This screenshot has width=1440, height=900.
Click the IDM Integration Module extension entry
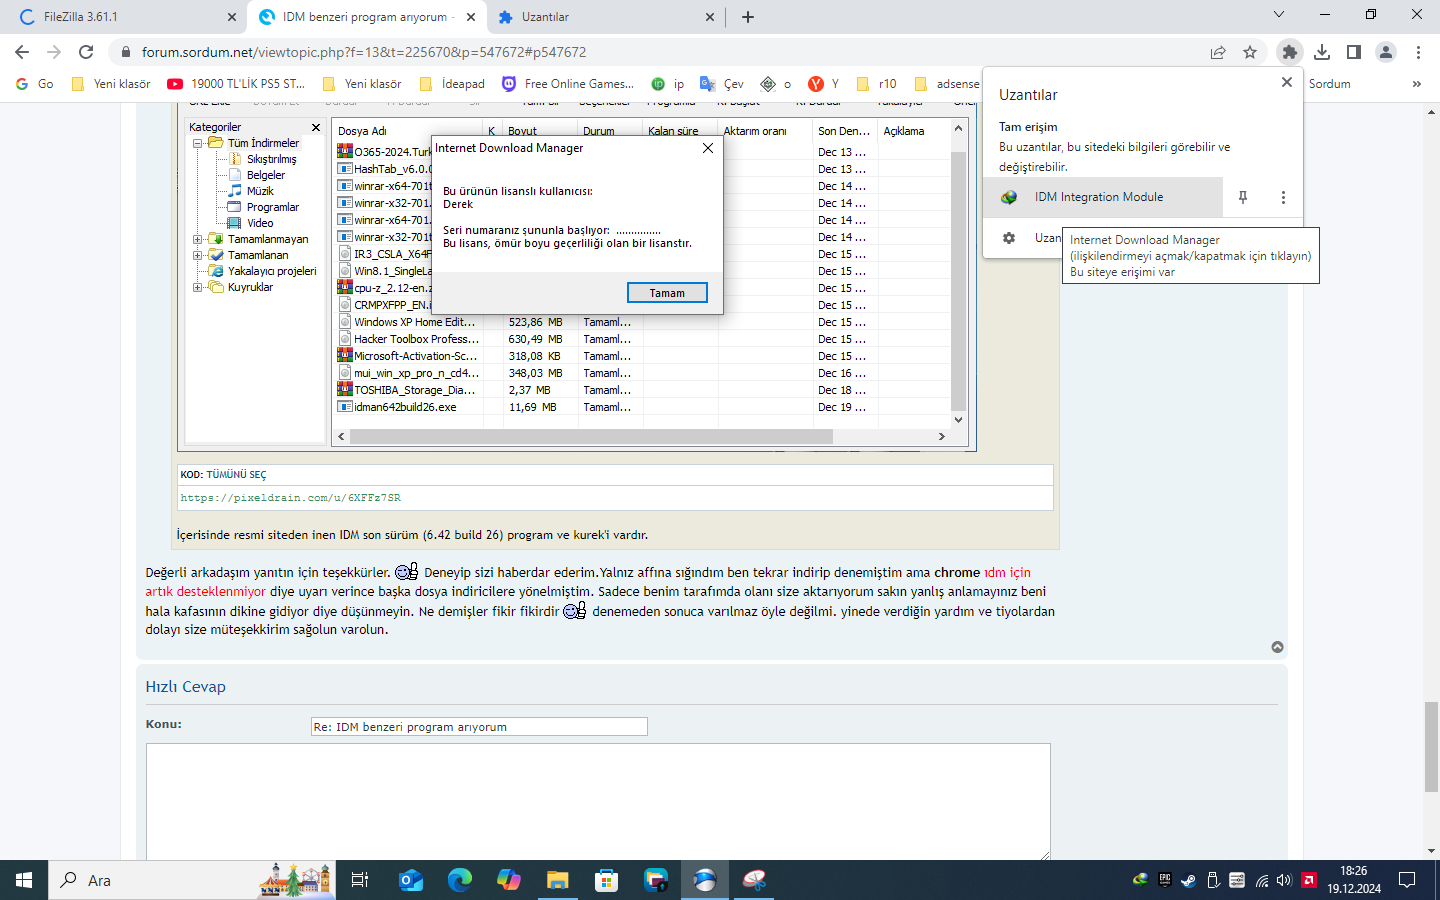1103,197
